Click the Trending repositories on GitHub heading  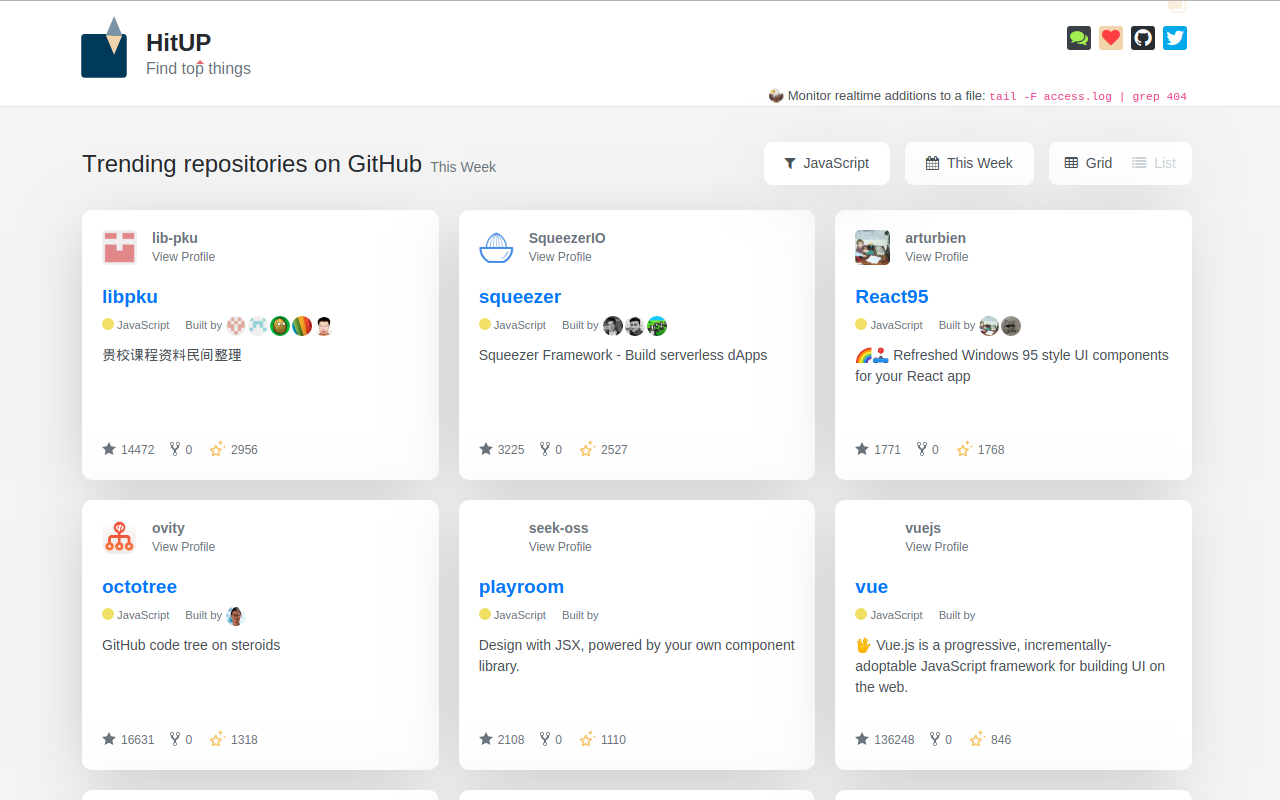252,164
